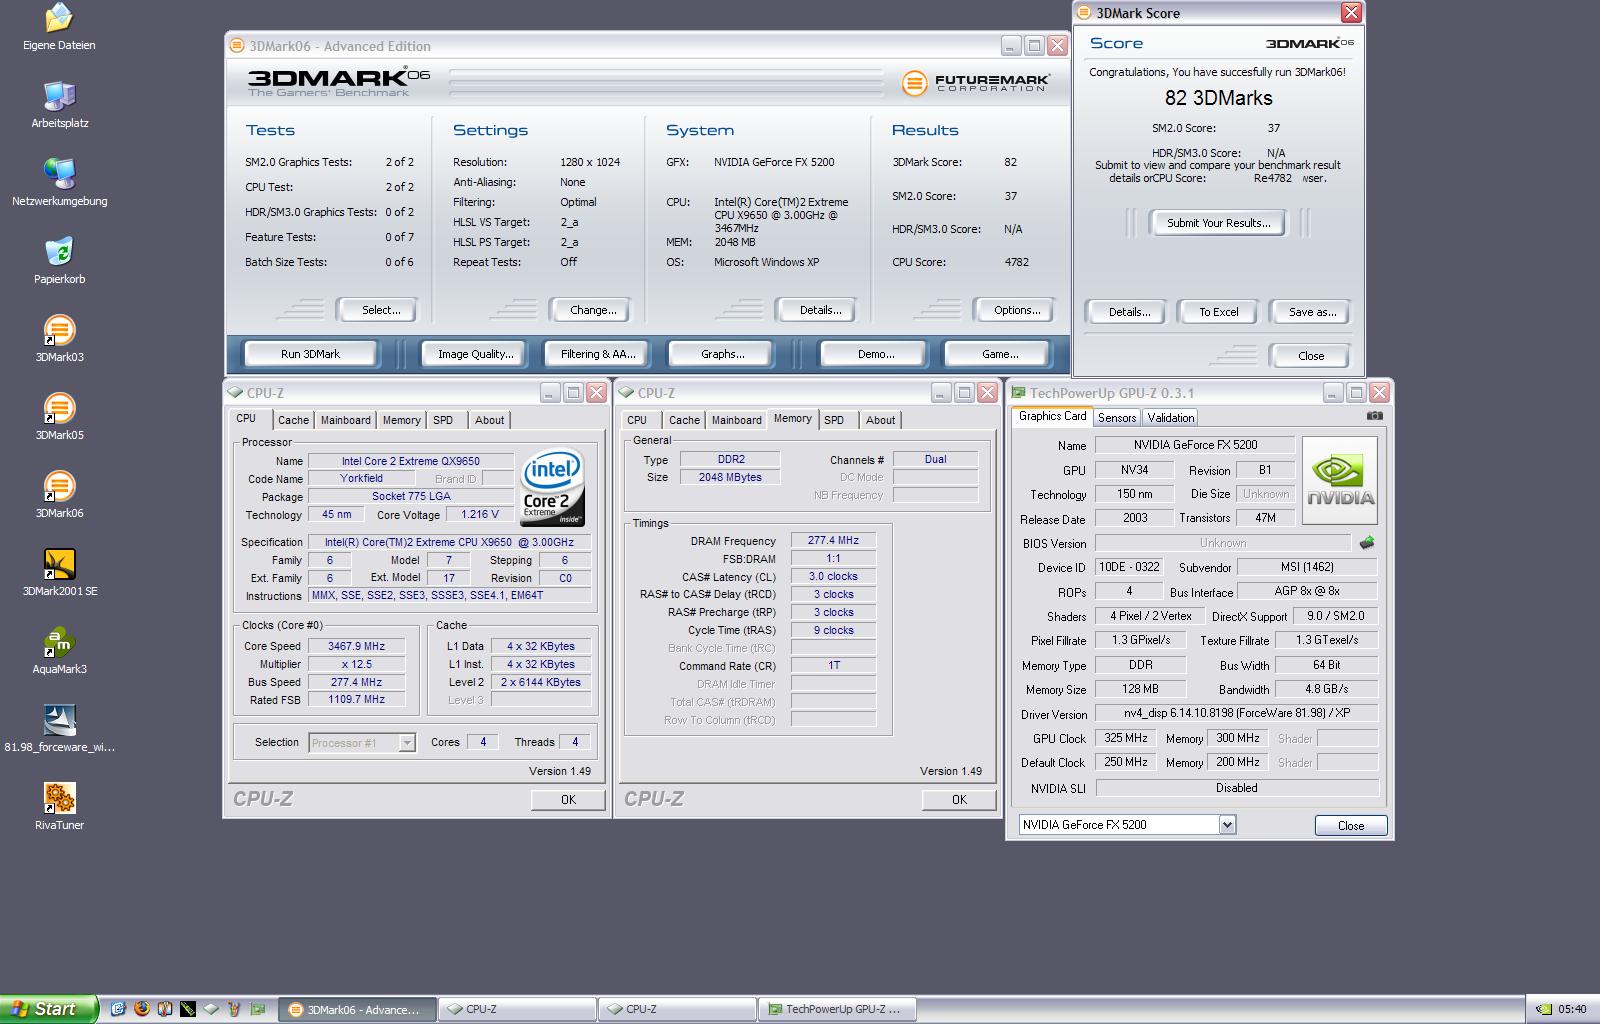The width and height of the screenshot is (1600, 1024).
Task: Open the Eigene Dateien desktop icon
Action: pos(59,27)
